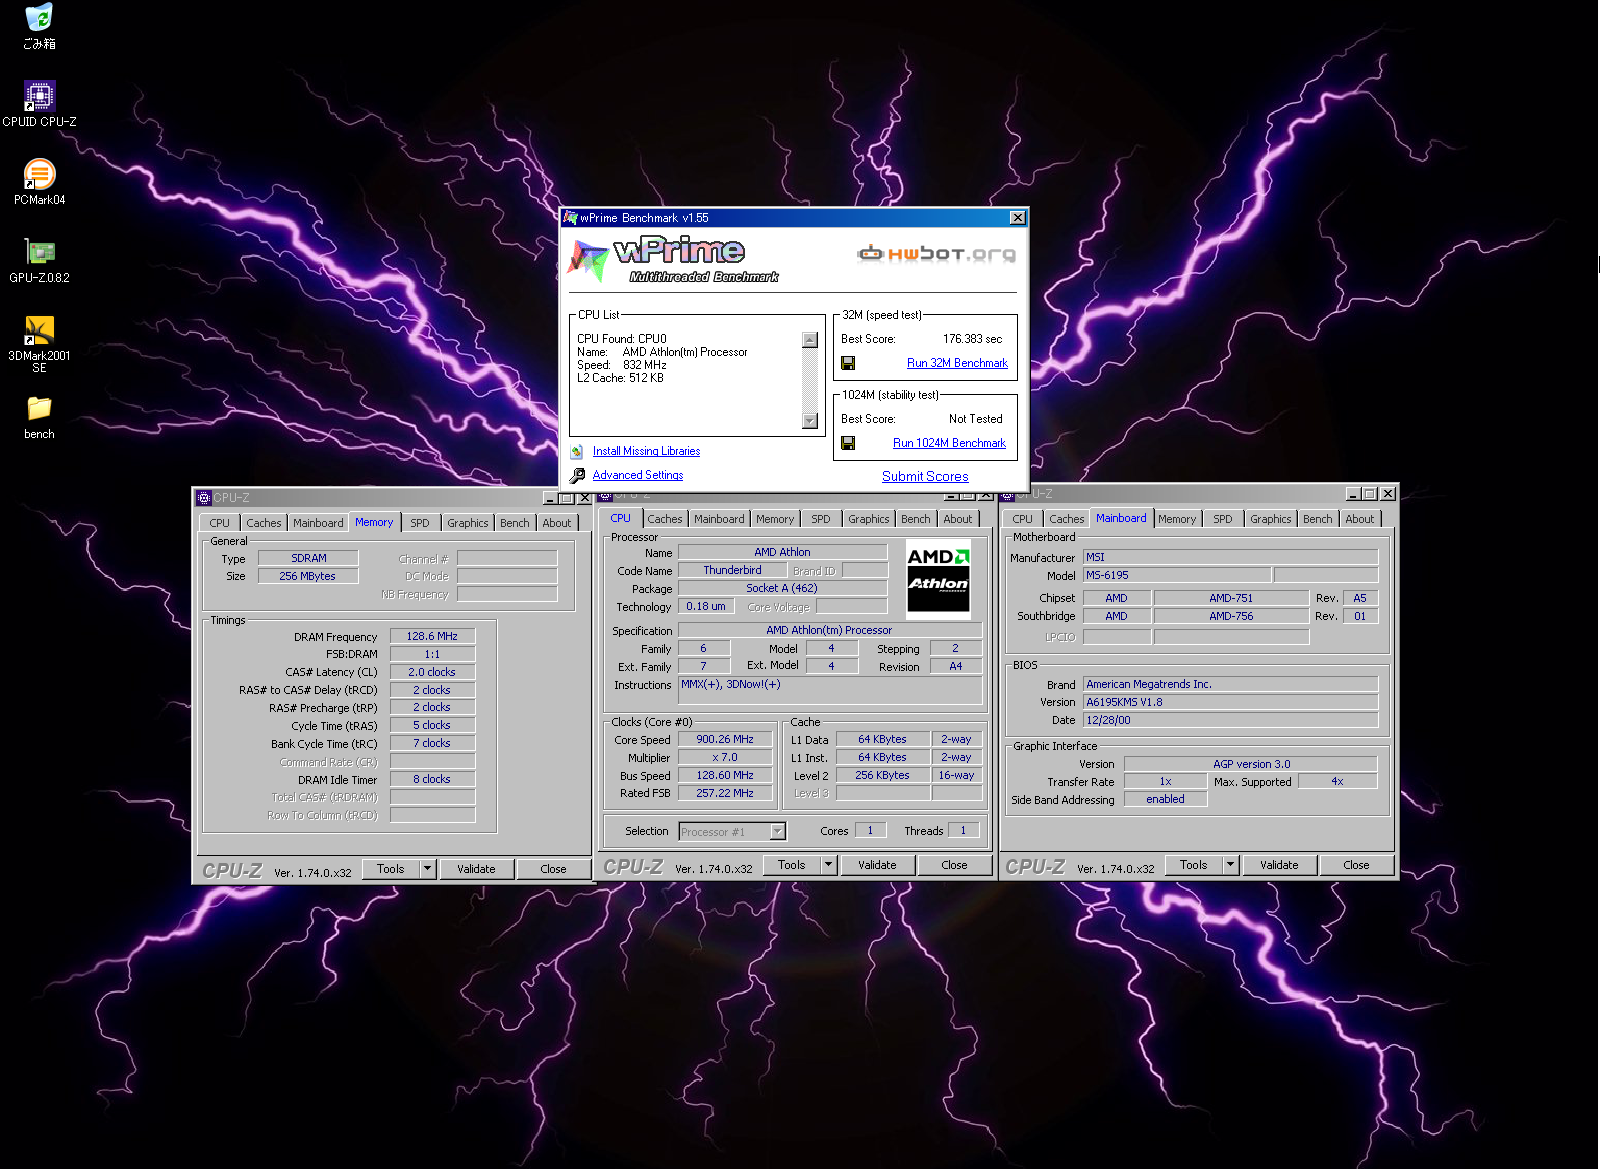Open PCMark04 desktop shortcut
1600x1169 pixels.
39,182
